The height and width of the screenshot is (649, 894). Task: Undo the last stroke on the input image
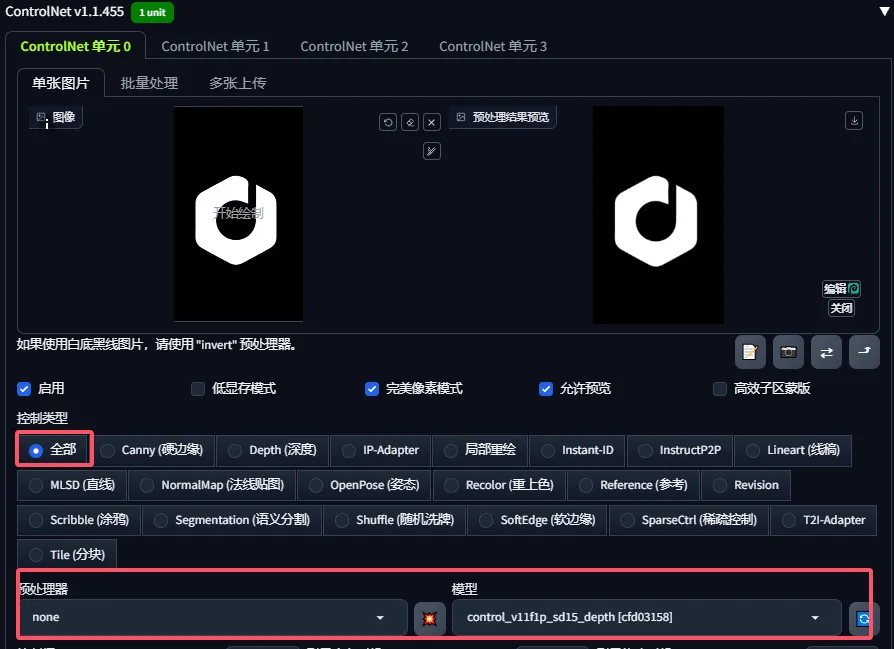click(388, 122)
